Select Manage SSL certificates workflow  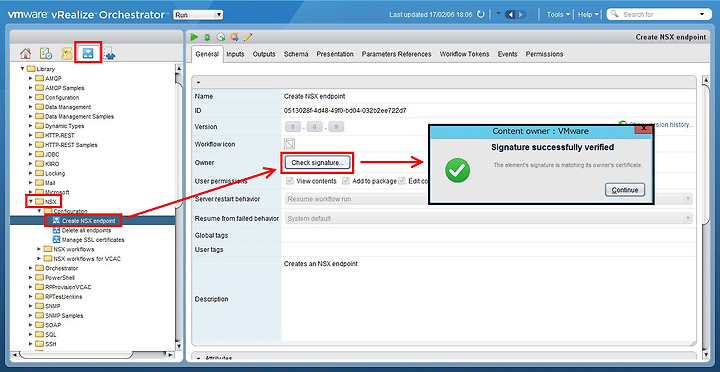coord(93,240)
